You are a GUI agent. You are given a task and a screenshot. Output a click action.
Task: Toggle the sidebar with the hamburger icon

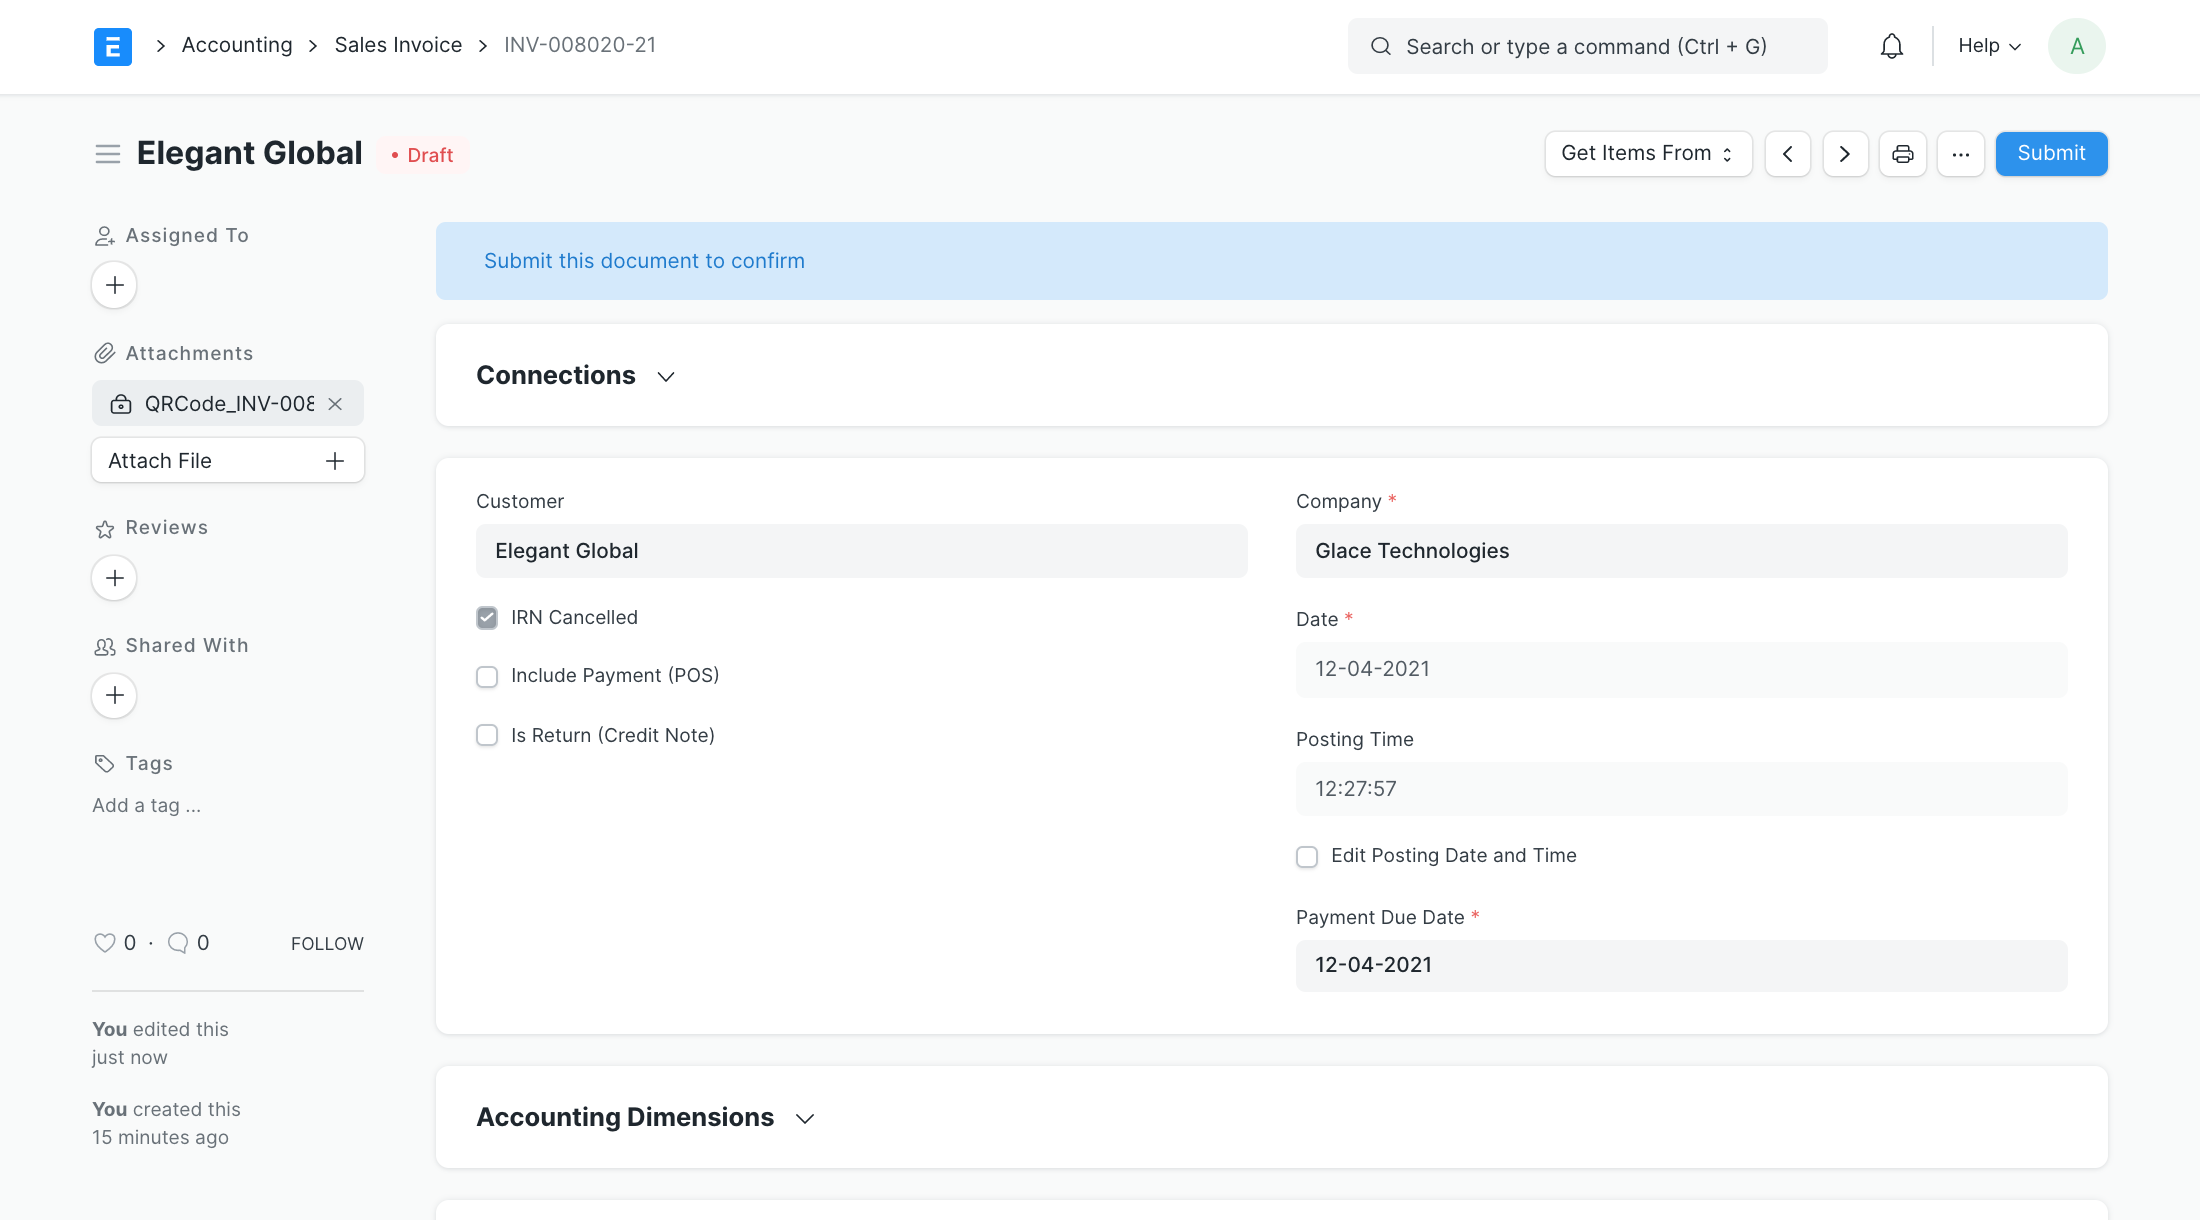coord(108,154)
